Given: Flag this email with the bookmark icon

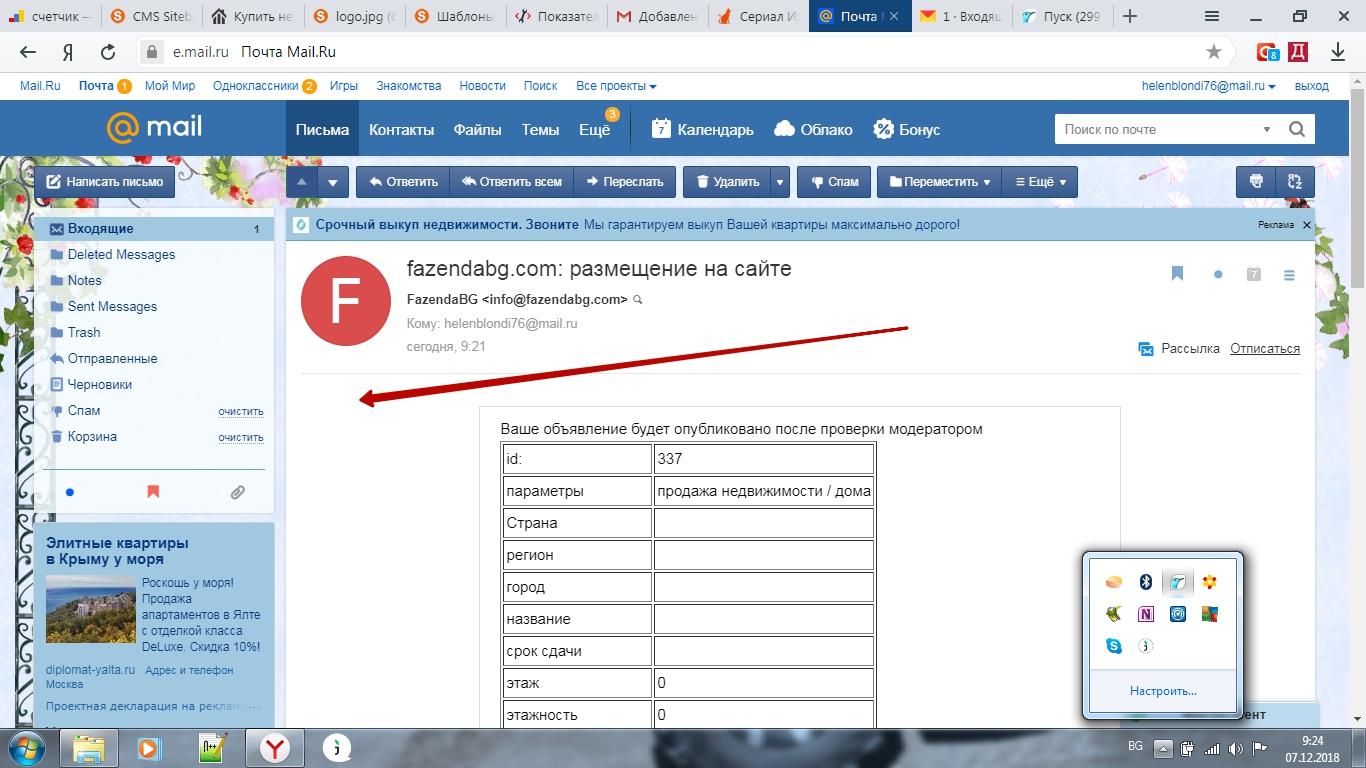Looking at the screenshot, I should tap(1177, 274).
